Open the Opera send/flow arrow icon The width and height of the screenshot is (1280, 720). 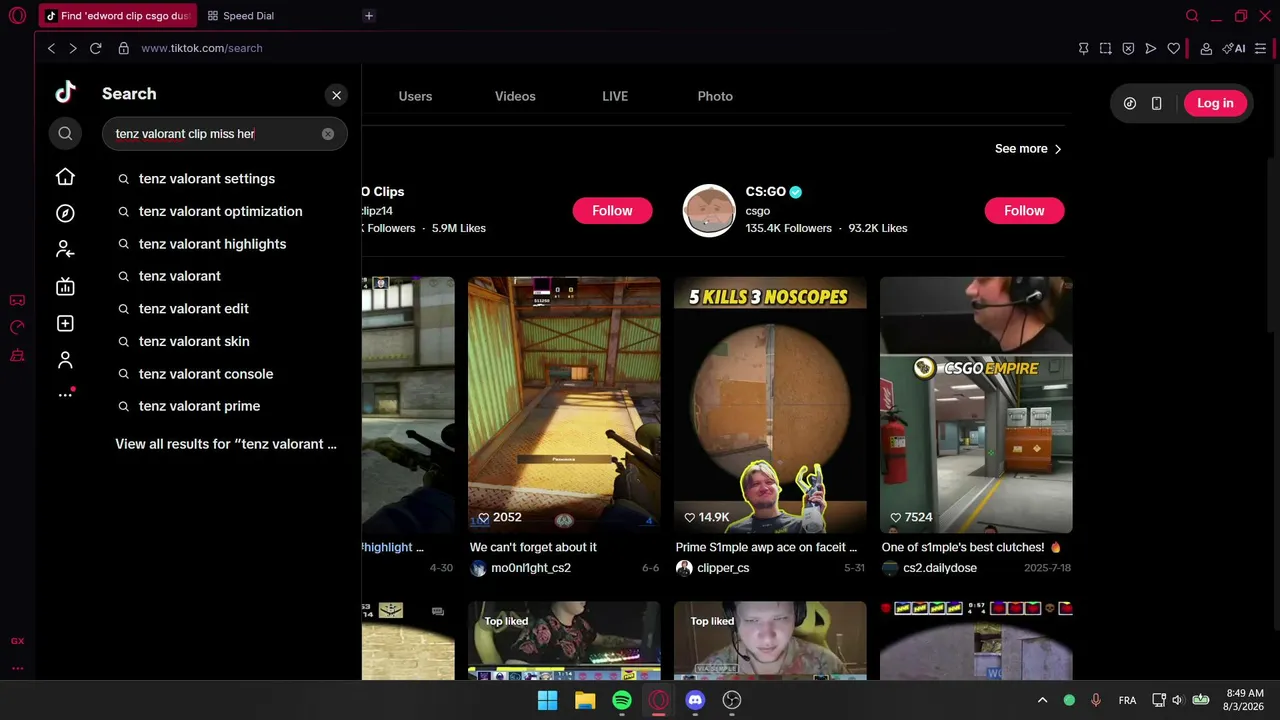[1151, 48]
